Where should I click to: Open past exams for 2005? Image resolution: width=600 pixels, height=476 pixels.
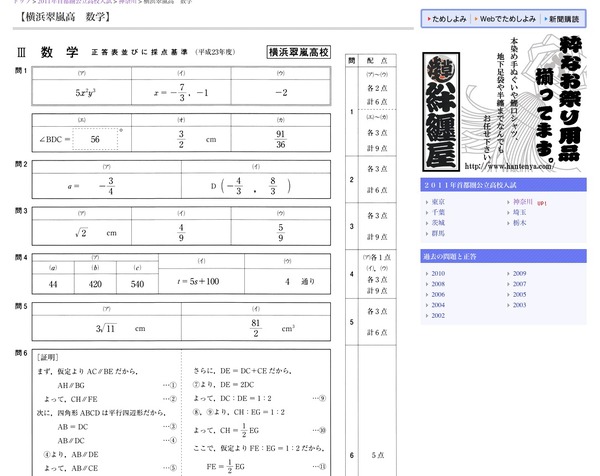click(520, 294)
